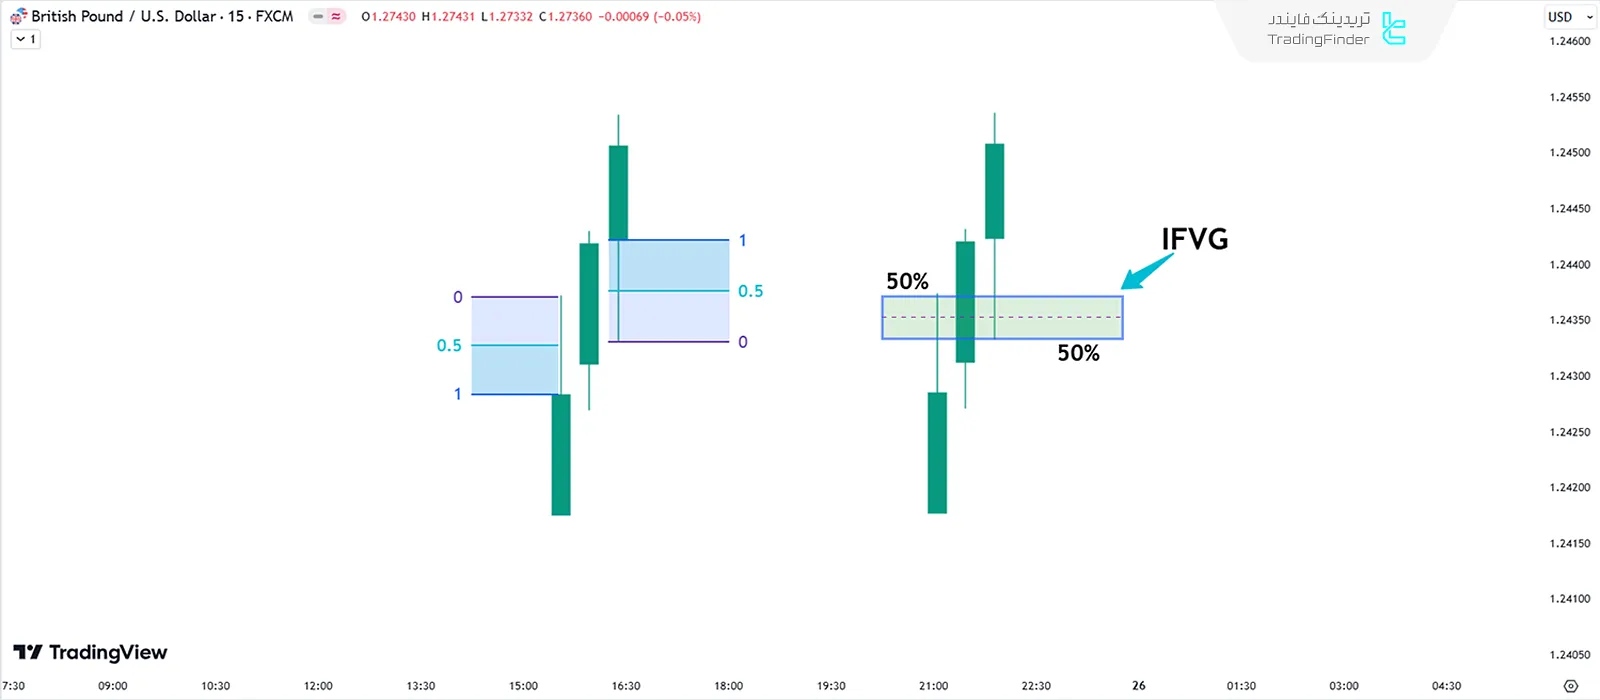Click the dashed 50% midline inside the IFVG box
The width and height of the screenshot is (1600, 700).
click(x=1000, y=317)
